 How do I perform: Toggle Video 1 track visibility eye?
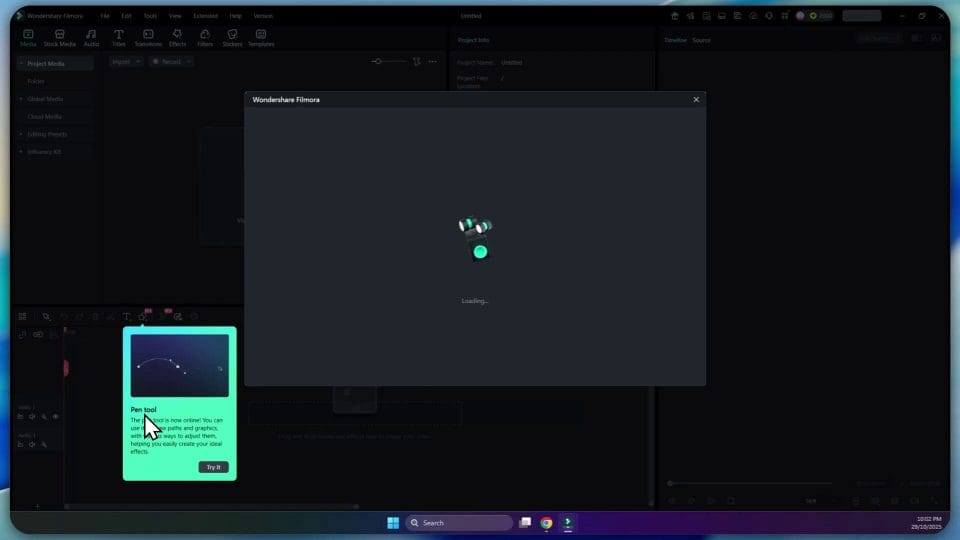(x=56, y=416)
